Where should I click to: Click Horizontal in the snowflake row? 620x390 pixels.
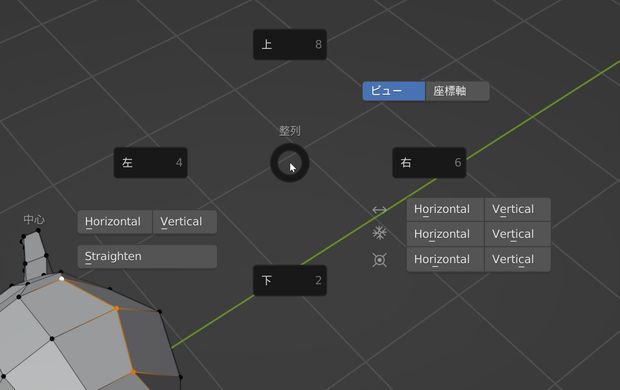[445, 234]
